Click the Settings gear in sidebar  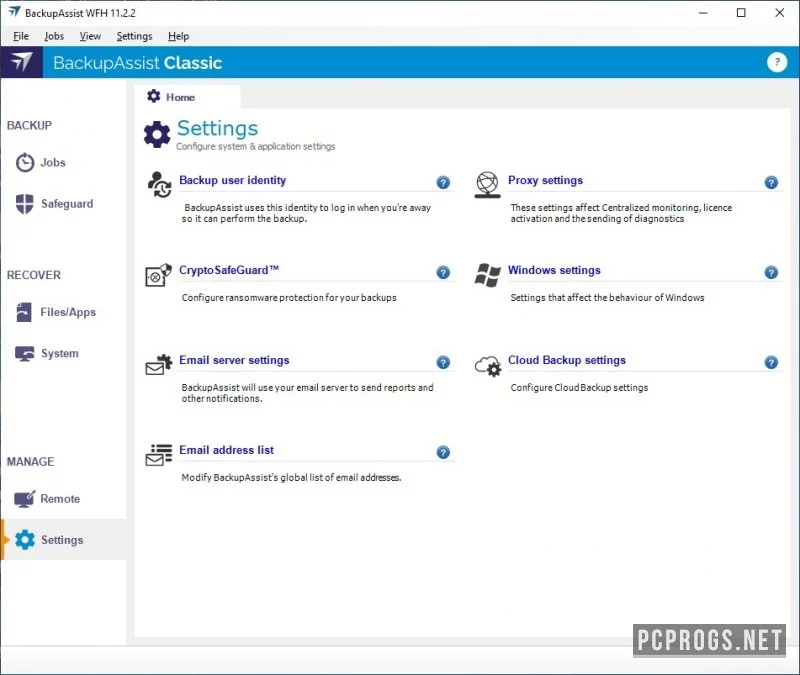pyautogui.click(x=24, y=540)
